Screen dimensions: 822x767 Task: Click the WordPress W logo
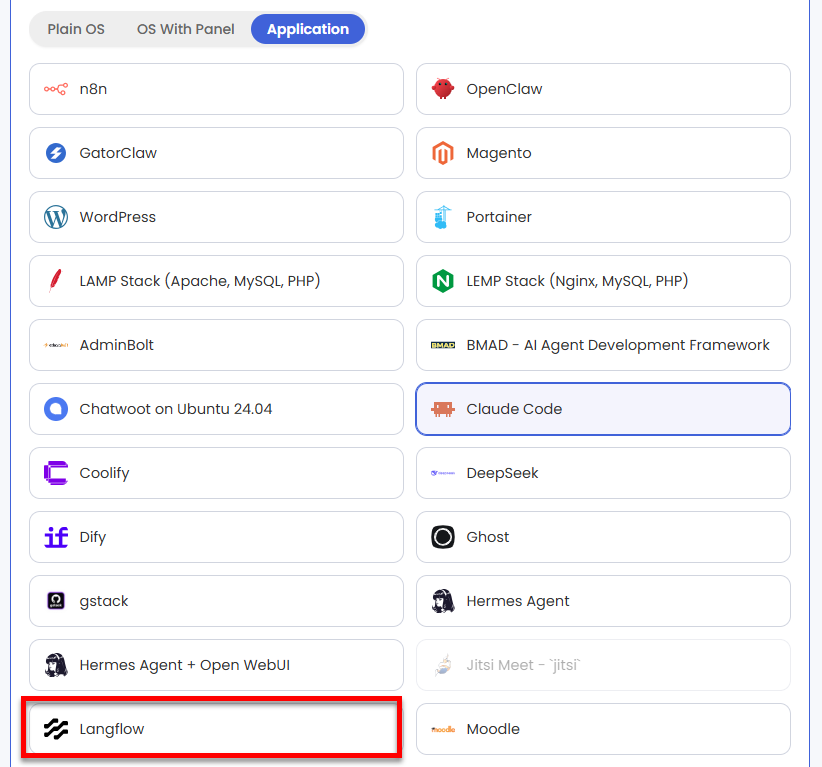(56, 217)
